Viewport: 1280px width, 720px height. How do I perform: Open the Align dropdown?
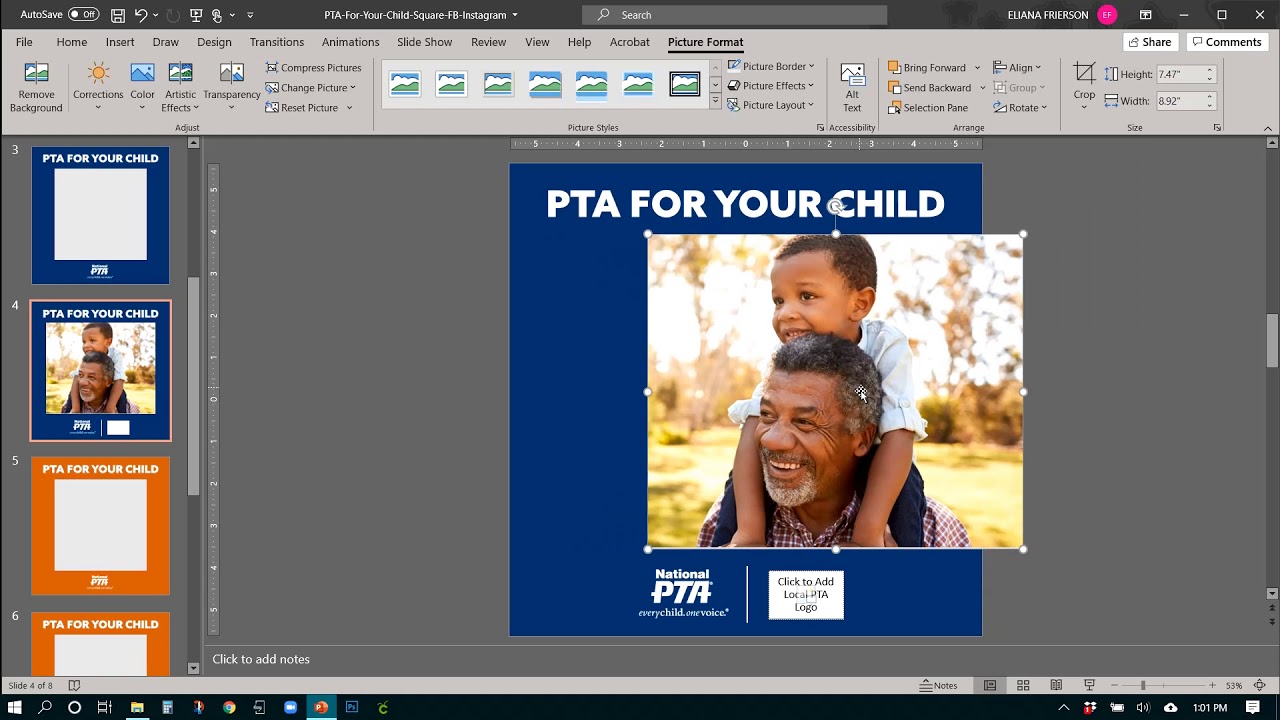(1017, 67)
